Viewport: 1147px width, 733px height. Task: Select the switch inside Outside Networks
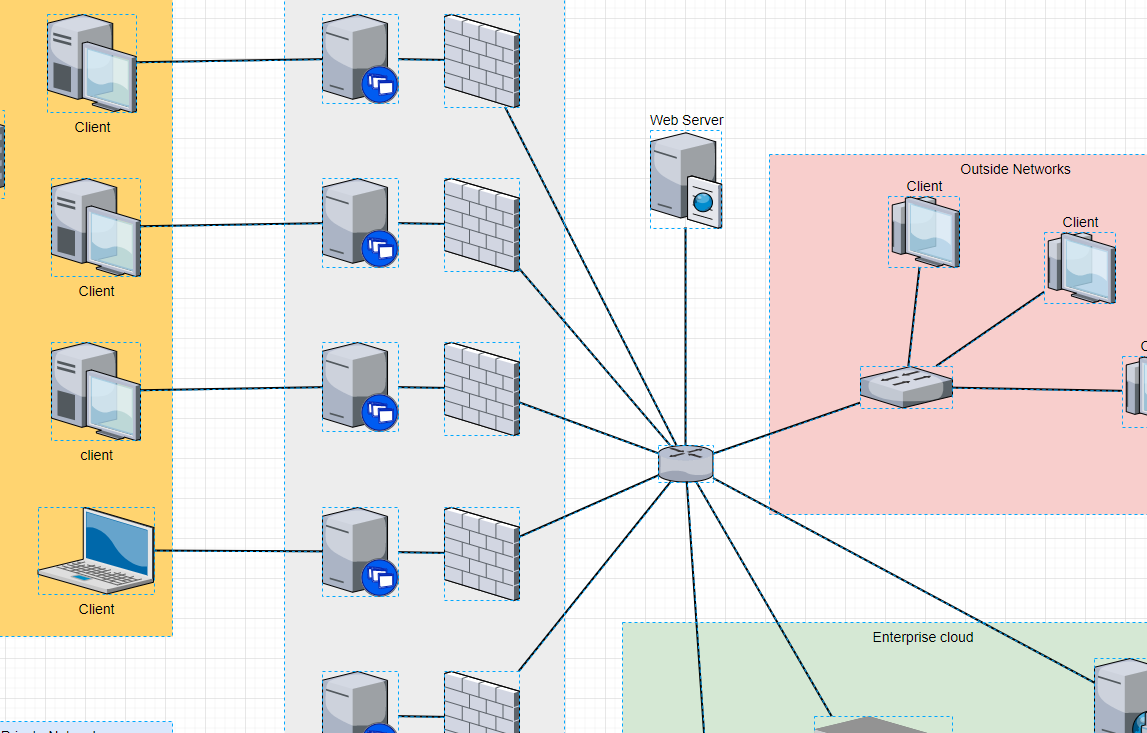pyautogui.click(x=905, y=385)
